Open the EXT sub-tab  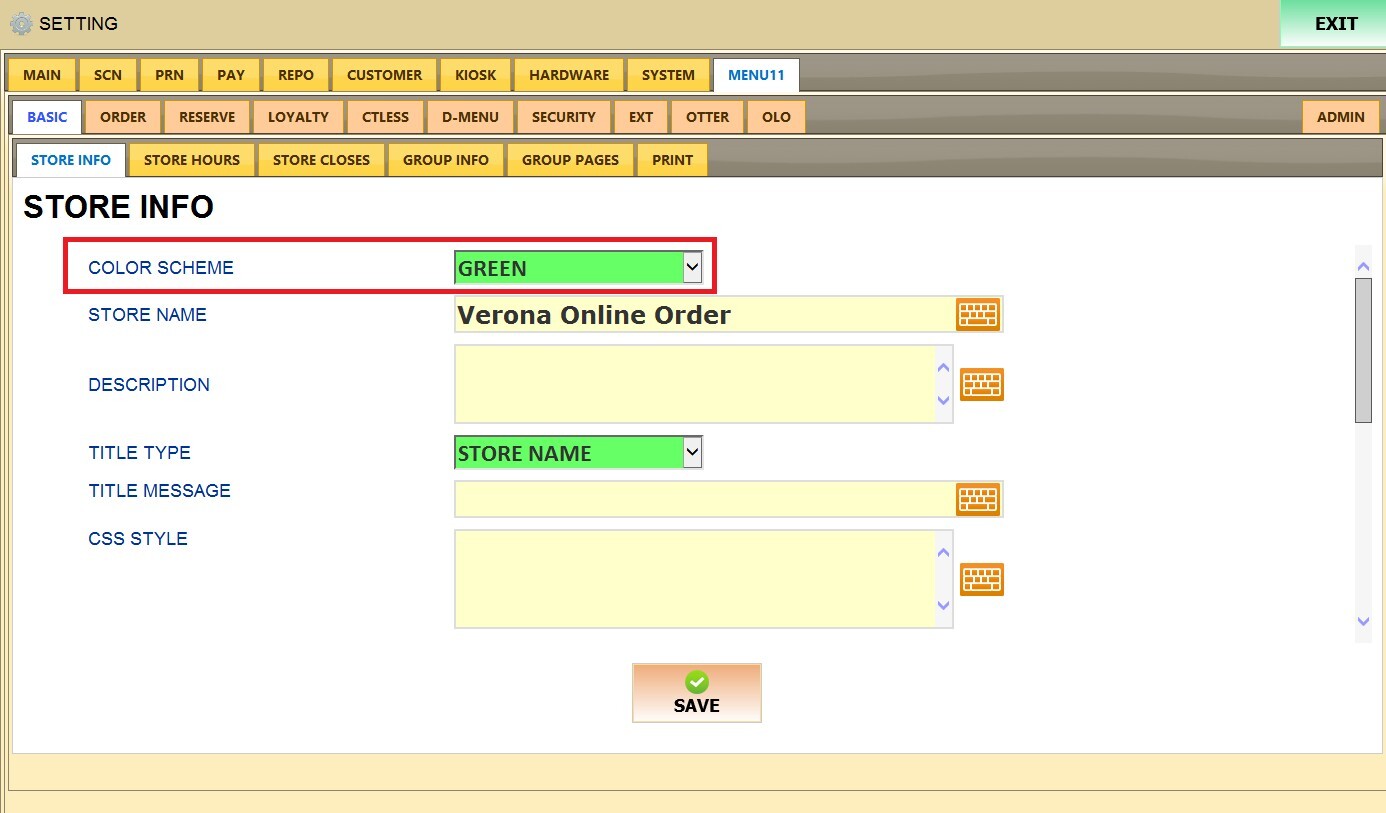tap(641, 117)
